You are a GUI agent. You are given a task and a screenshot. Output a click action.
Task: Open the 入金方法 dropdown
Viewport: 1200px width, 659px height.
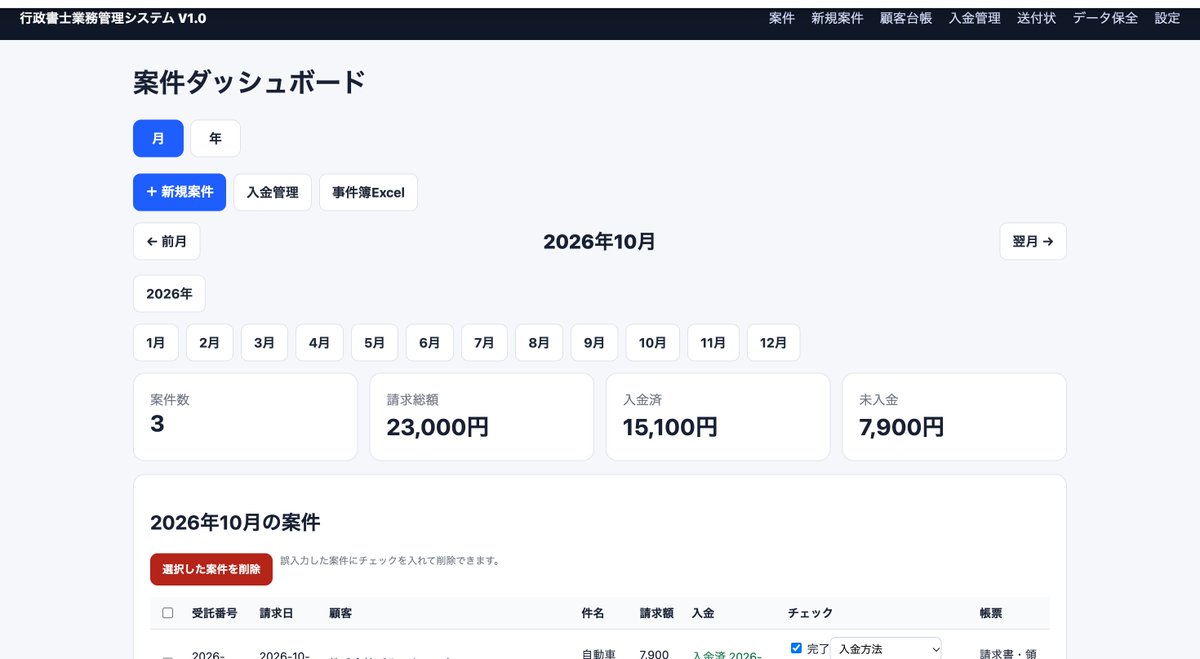pyautogui.click(x=886, y=649)
